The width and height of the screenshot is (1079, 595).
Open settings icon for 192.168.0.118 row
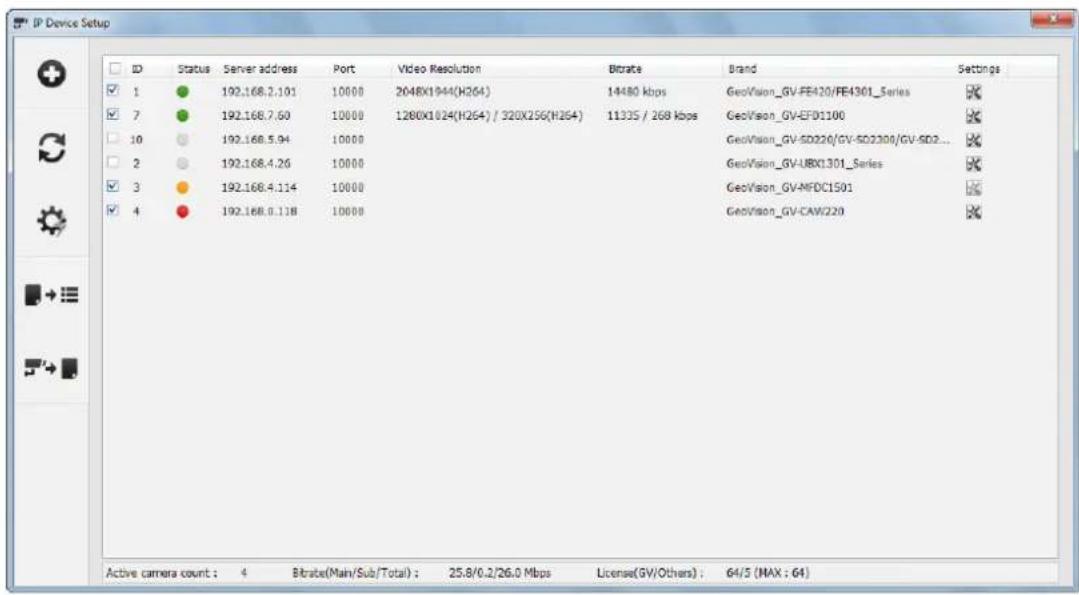point(973,212)
